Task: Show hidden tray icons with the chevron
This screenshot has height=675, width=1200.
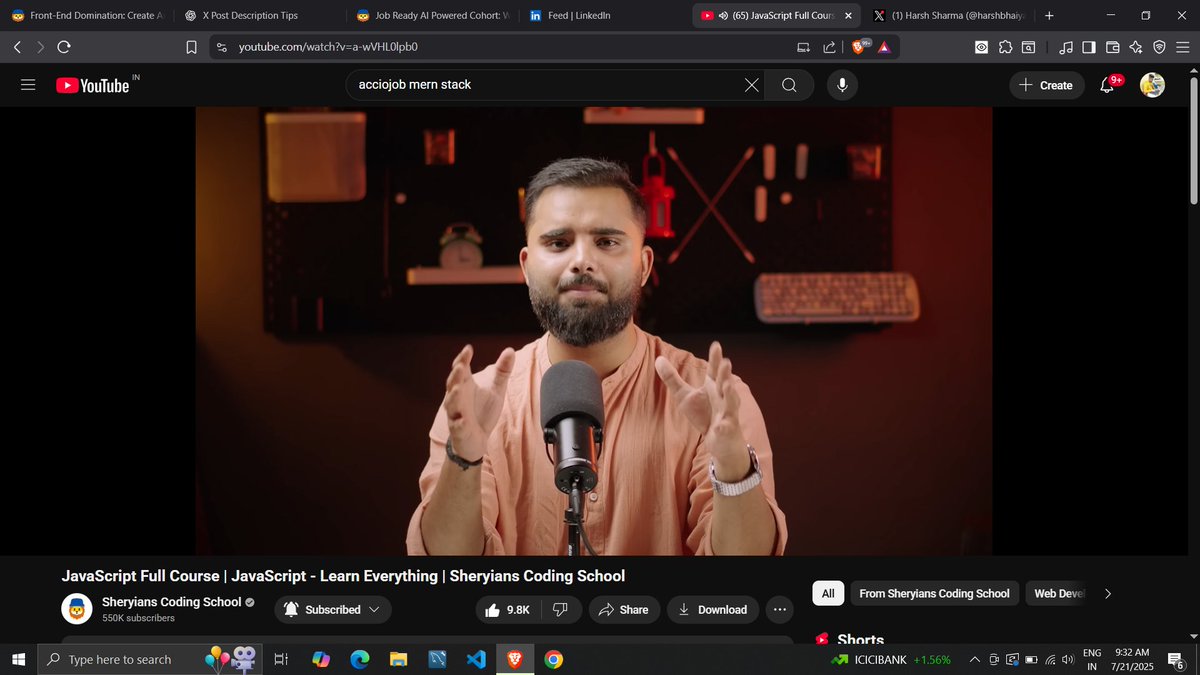Action: point(973,659)
